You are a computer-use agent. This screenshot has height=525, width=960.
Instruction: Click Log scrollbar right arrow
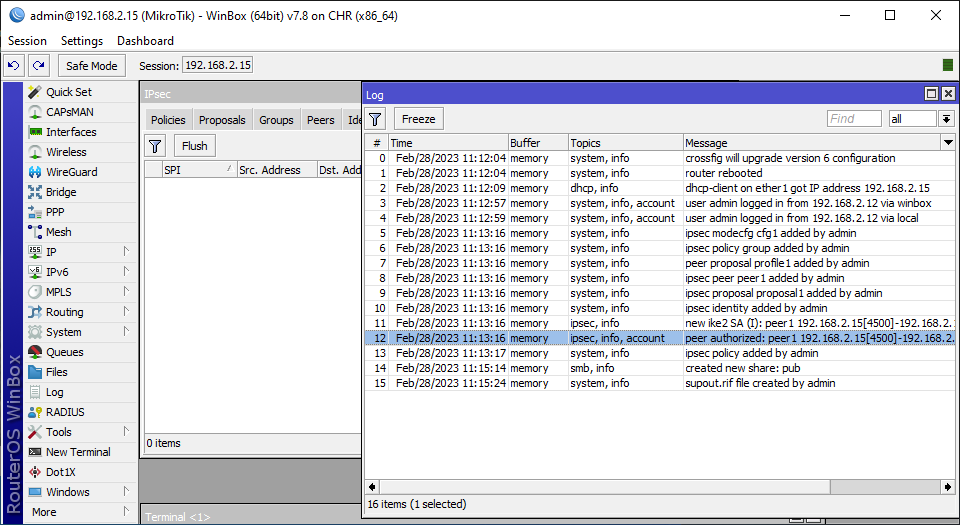948,487
